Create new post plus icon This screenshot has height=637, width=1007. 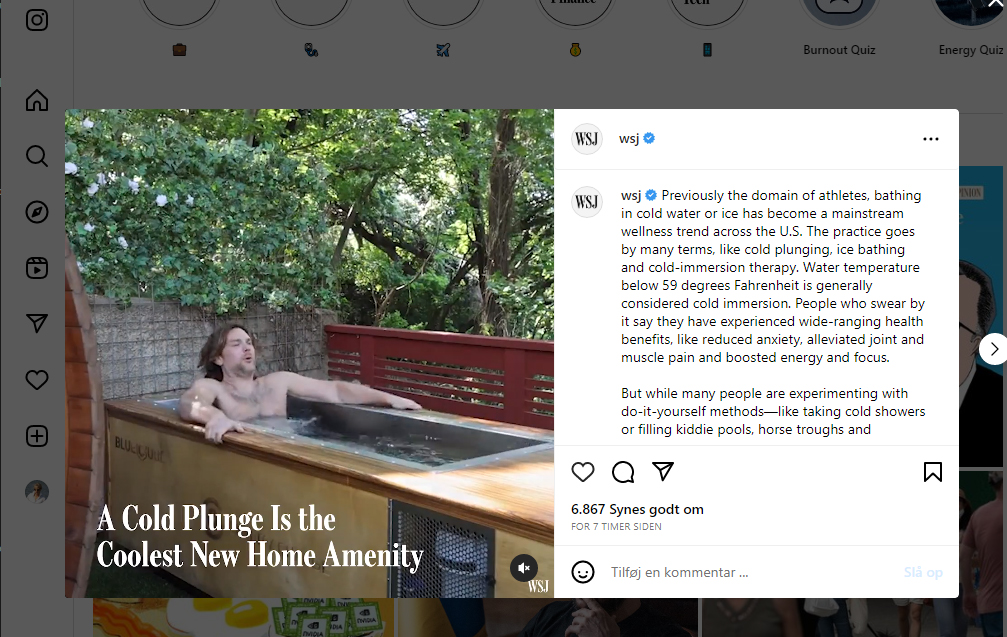[37, 436]
